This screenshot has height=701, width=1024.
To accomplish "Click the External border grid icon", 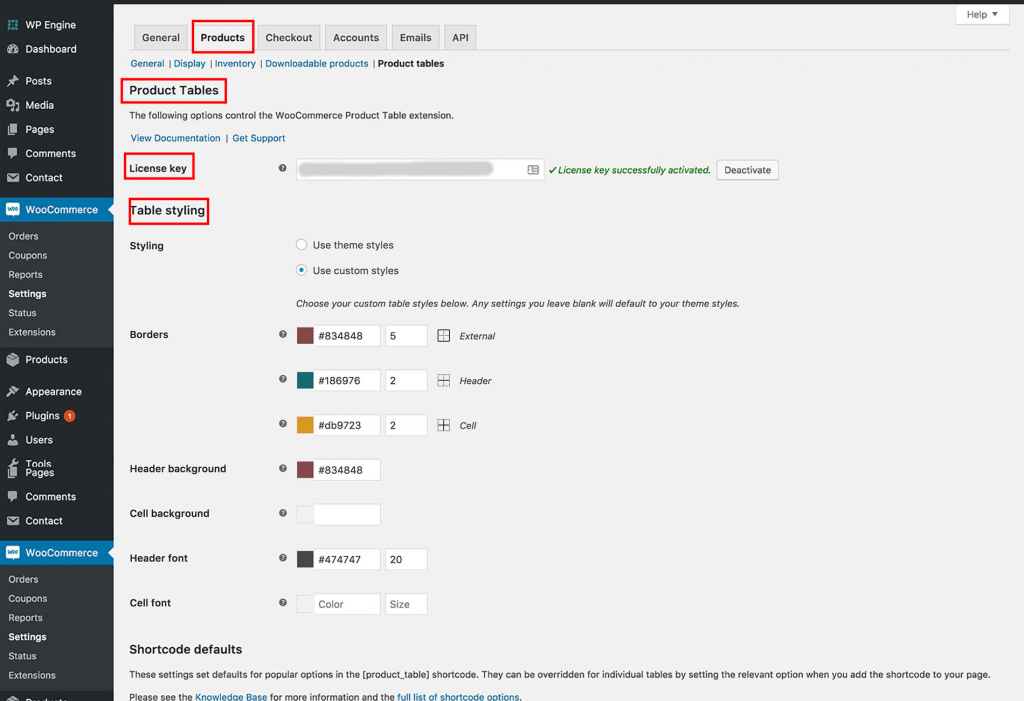I will tap(443, 336).
